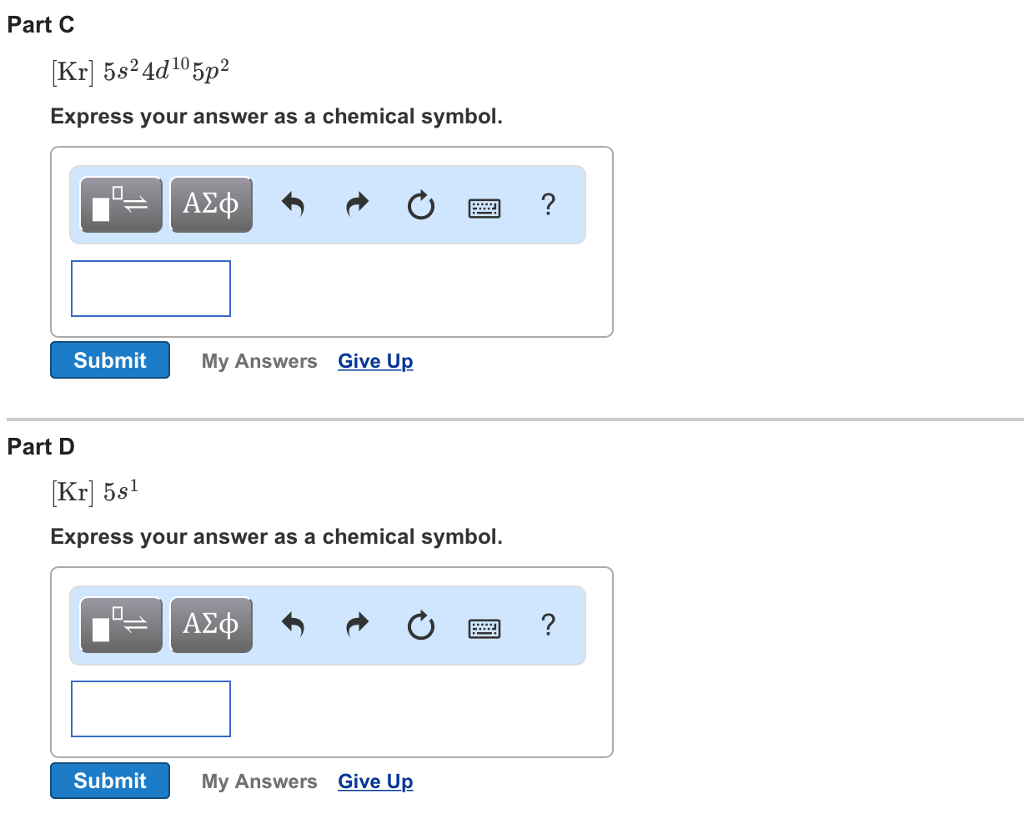Image resolution: width=1024 pixels, height=819 pixels.
Task: Open the help question mark in Part C
Action: 546,205
